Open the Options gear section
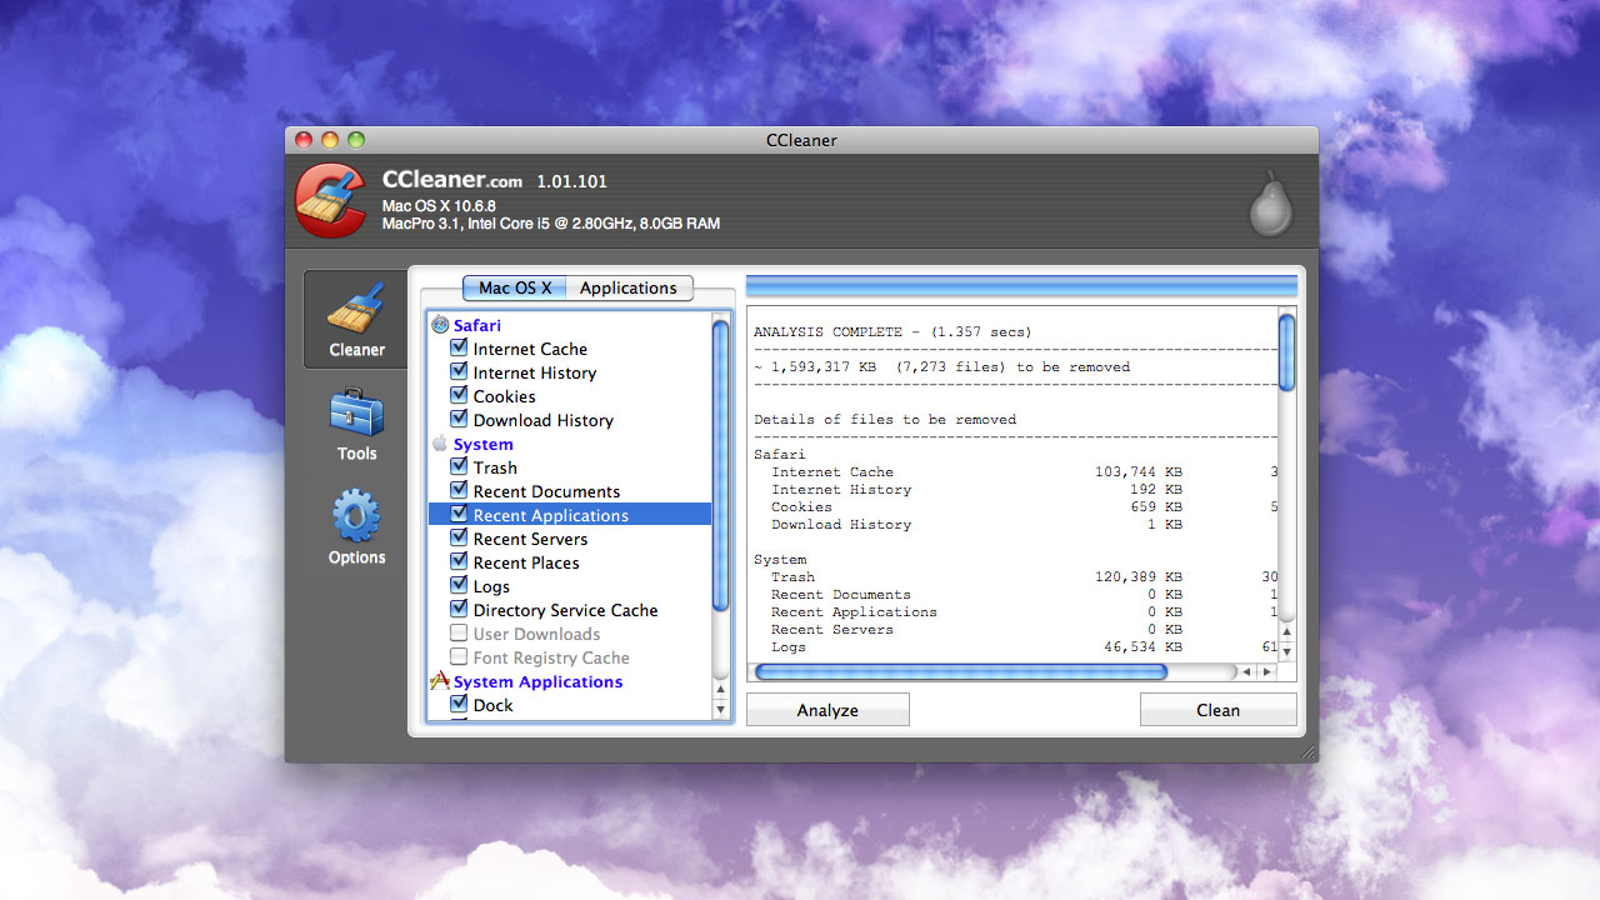The width and height of the screenshot is (1600, 900). click(356, 528)
